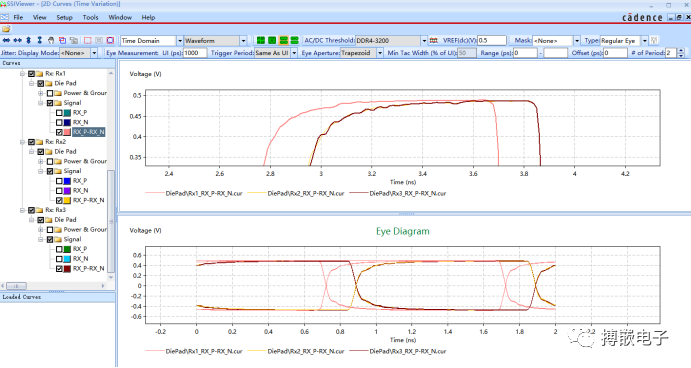The width and height of the screenshot is (691, 368).
Task: Select the last green stacked layout icon
Action: (x=295, y=41)
